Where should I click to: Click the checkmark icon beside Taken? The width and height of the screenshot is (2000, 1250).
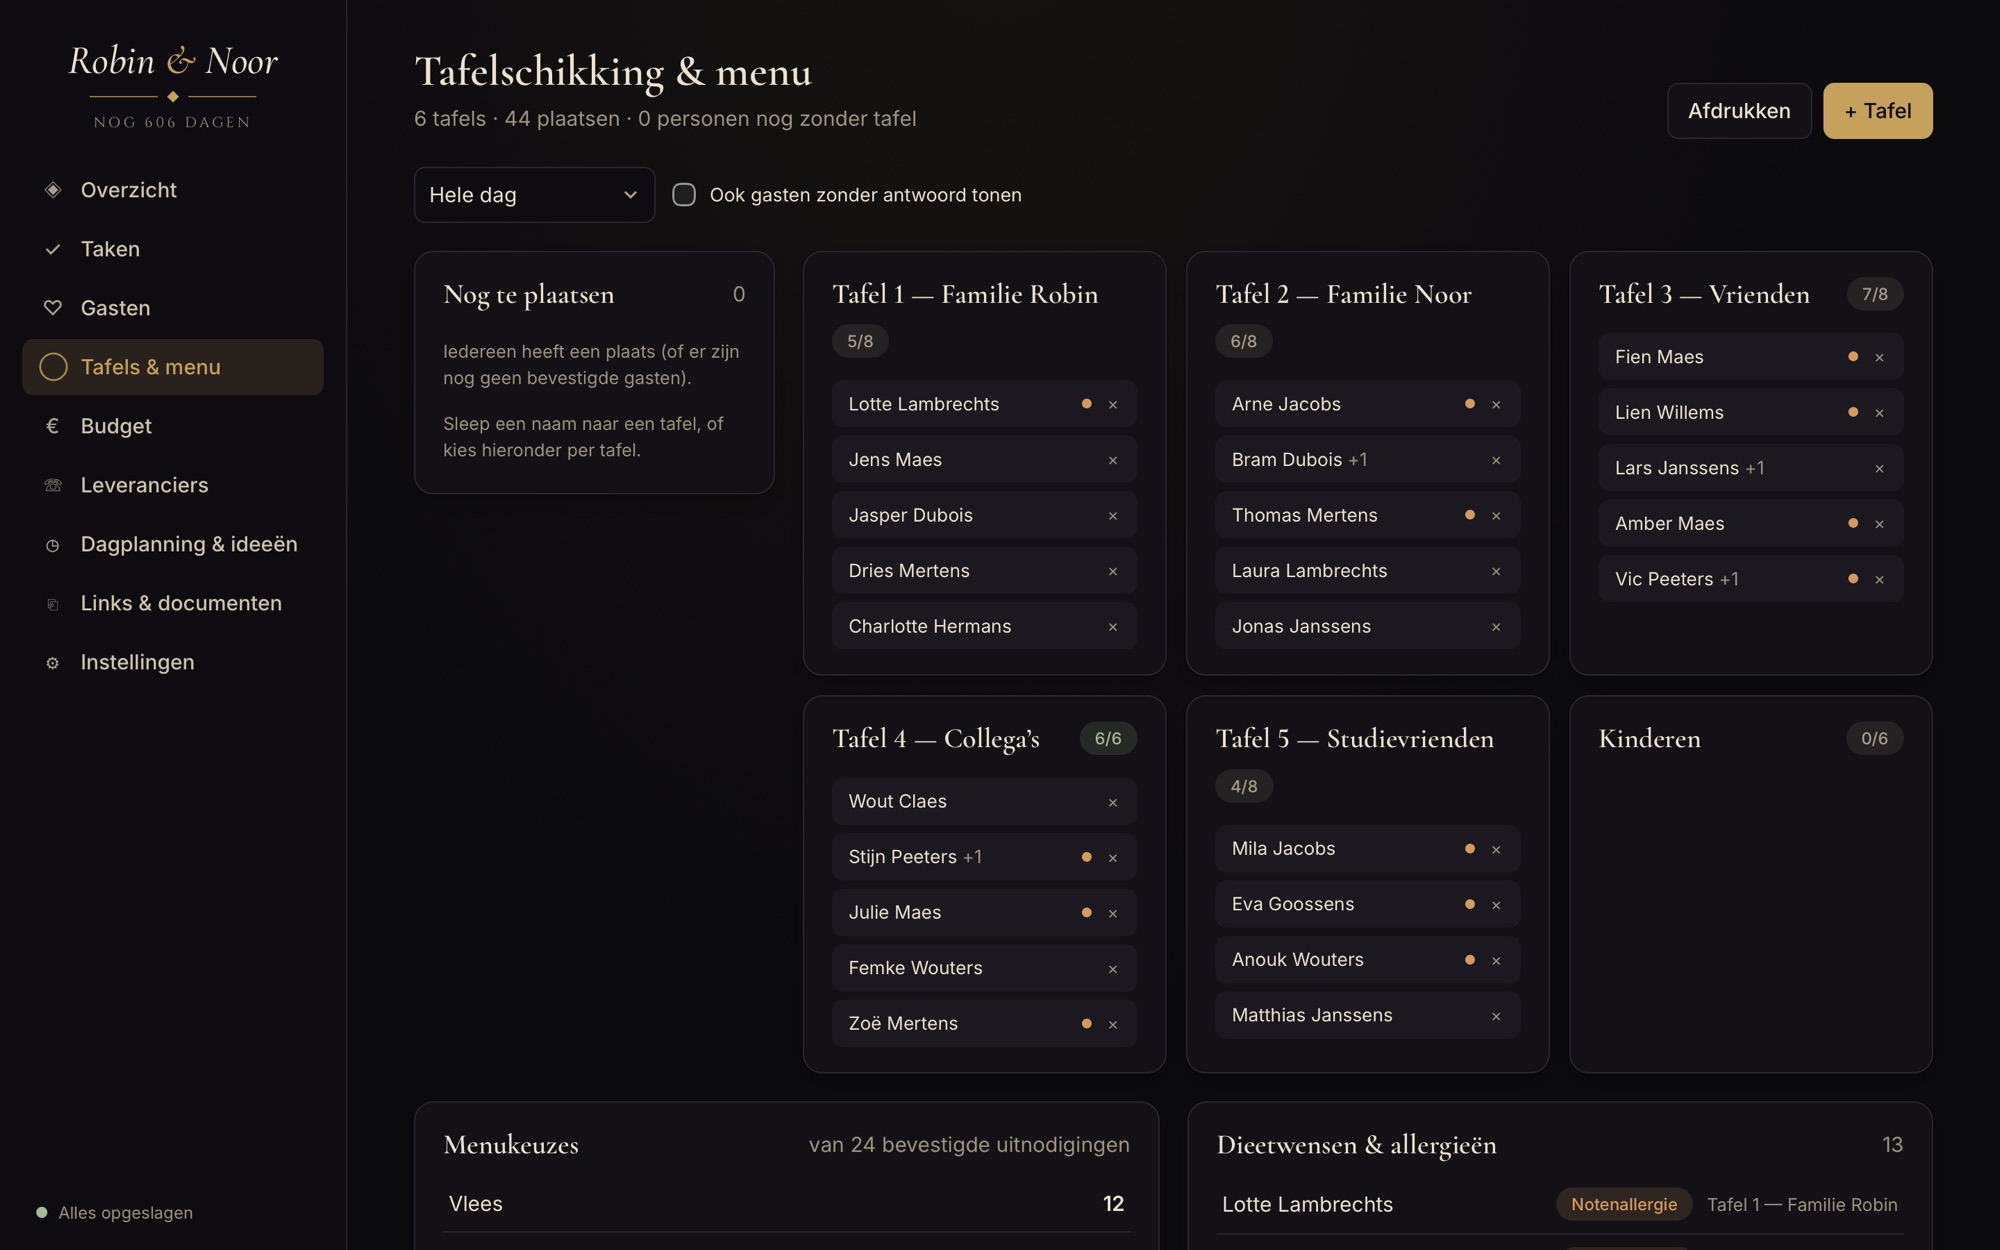tap(53, 249)
